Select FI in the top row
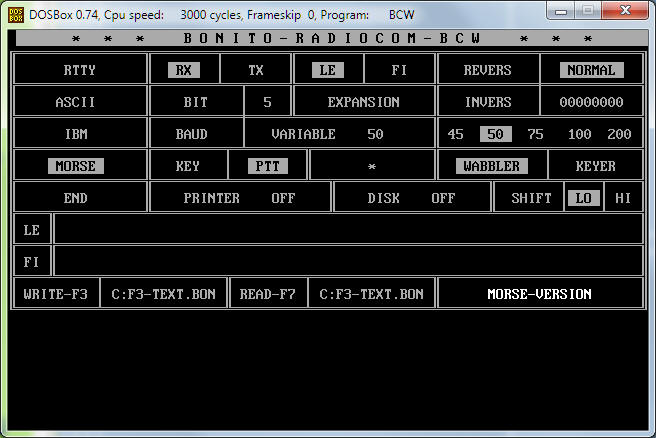The width and height of the screenshot is (656, 438). coord(399,70)
